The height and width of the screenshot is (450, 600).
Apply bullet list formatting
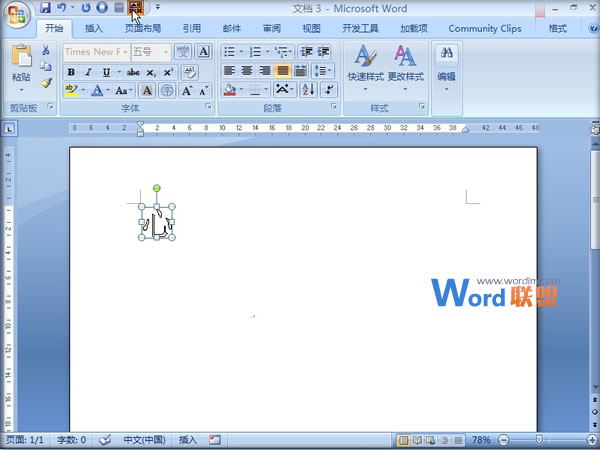point(229,52)
